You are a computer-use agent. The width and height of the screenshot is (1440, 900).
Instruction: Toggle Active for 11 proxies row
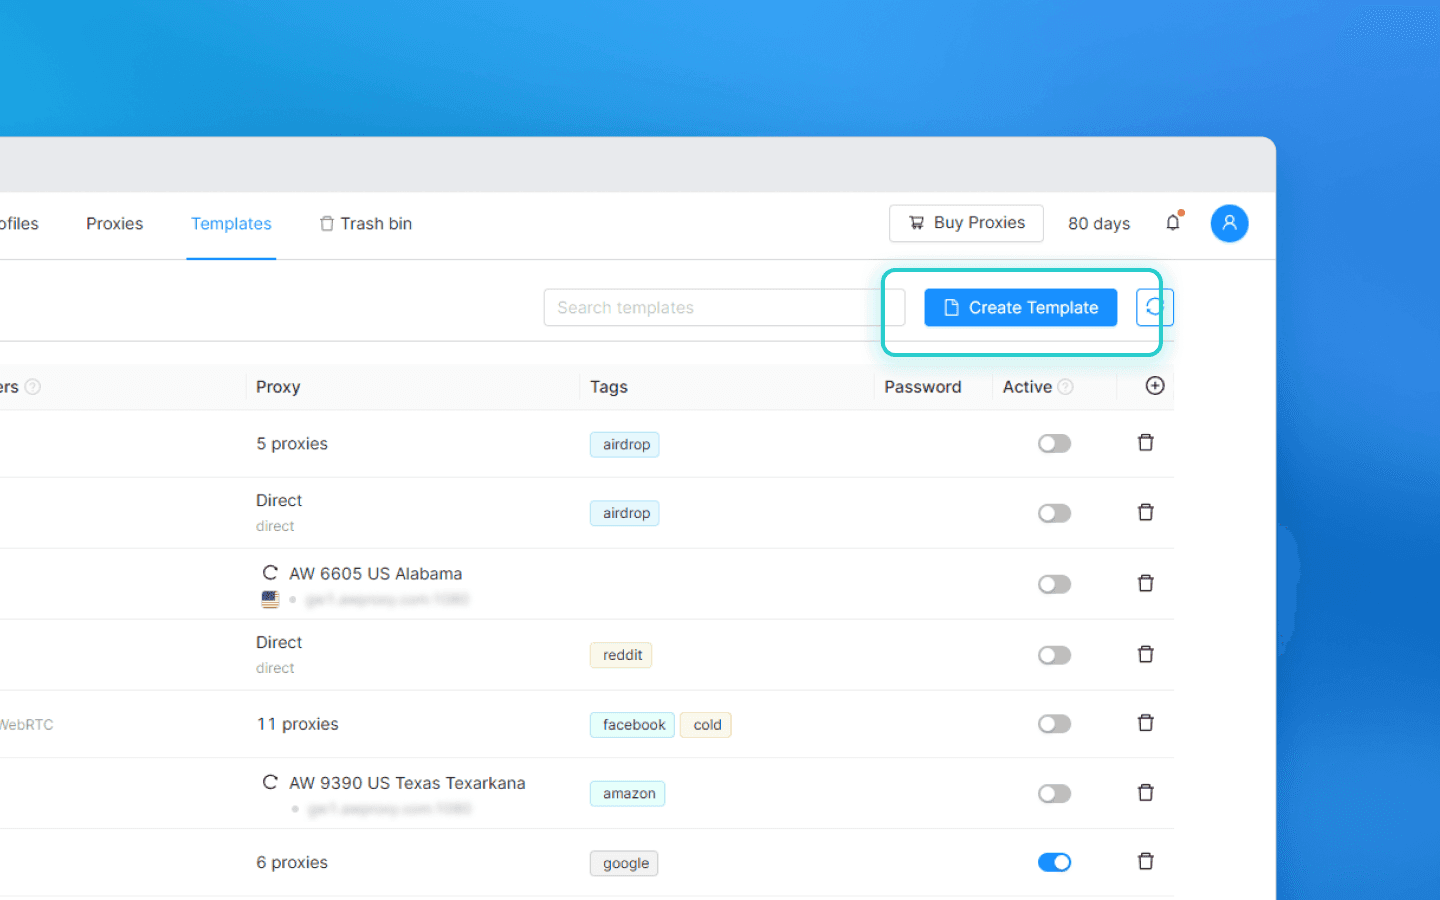coord(1054,724)
